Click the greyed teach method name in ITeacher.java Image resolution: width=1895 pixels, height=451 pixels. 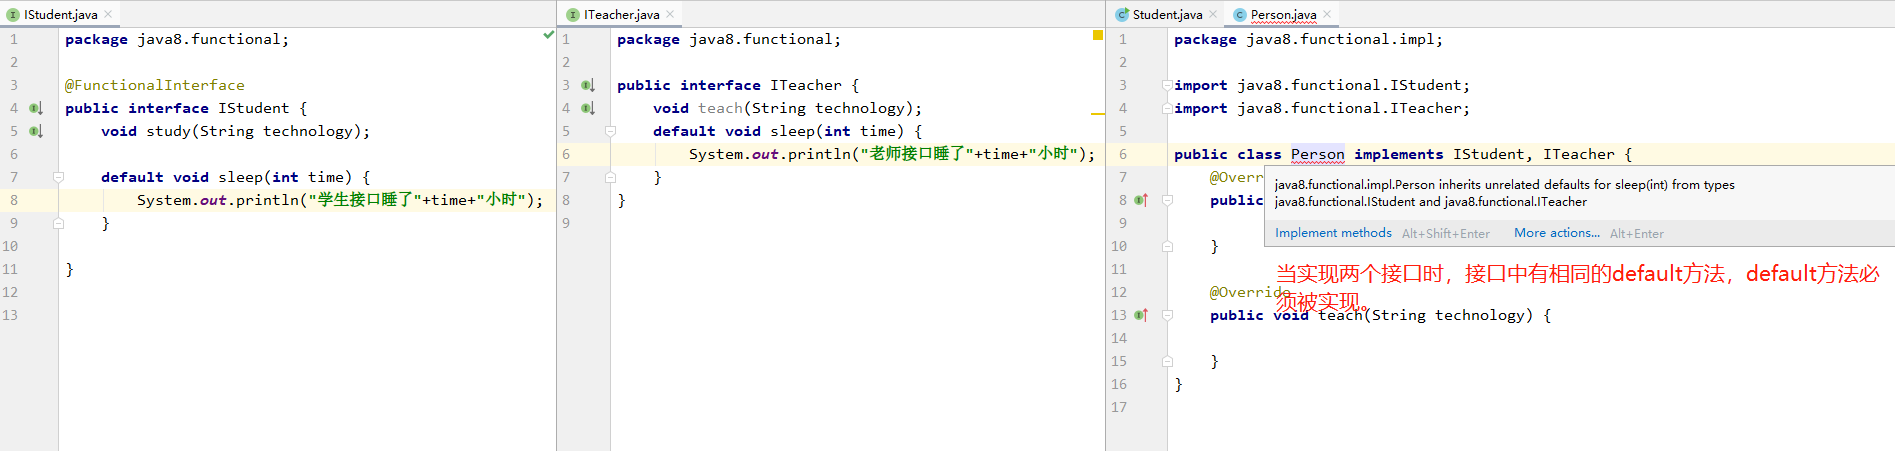pyautogui.click(x=720, y=108)
